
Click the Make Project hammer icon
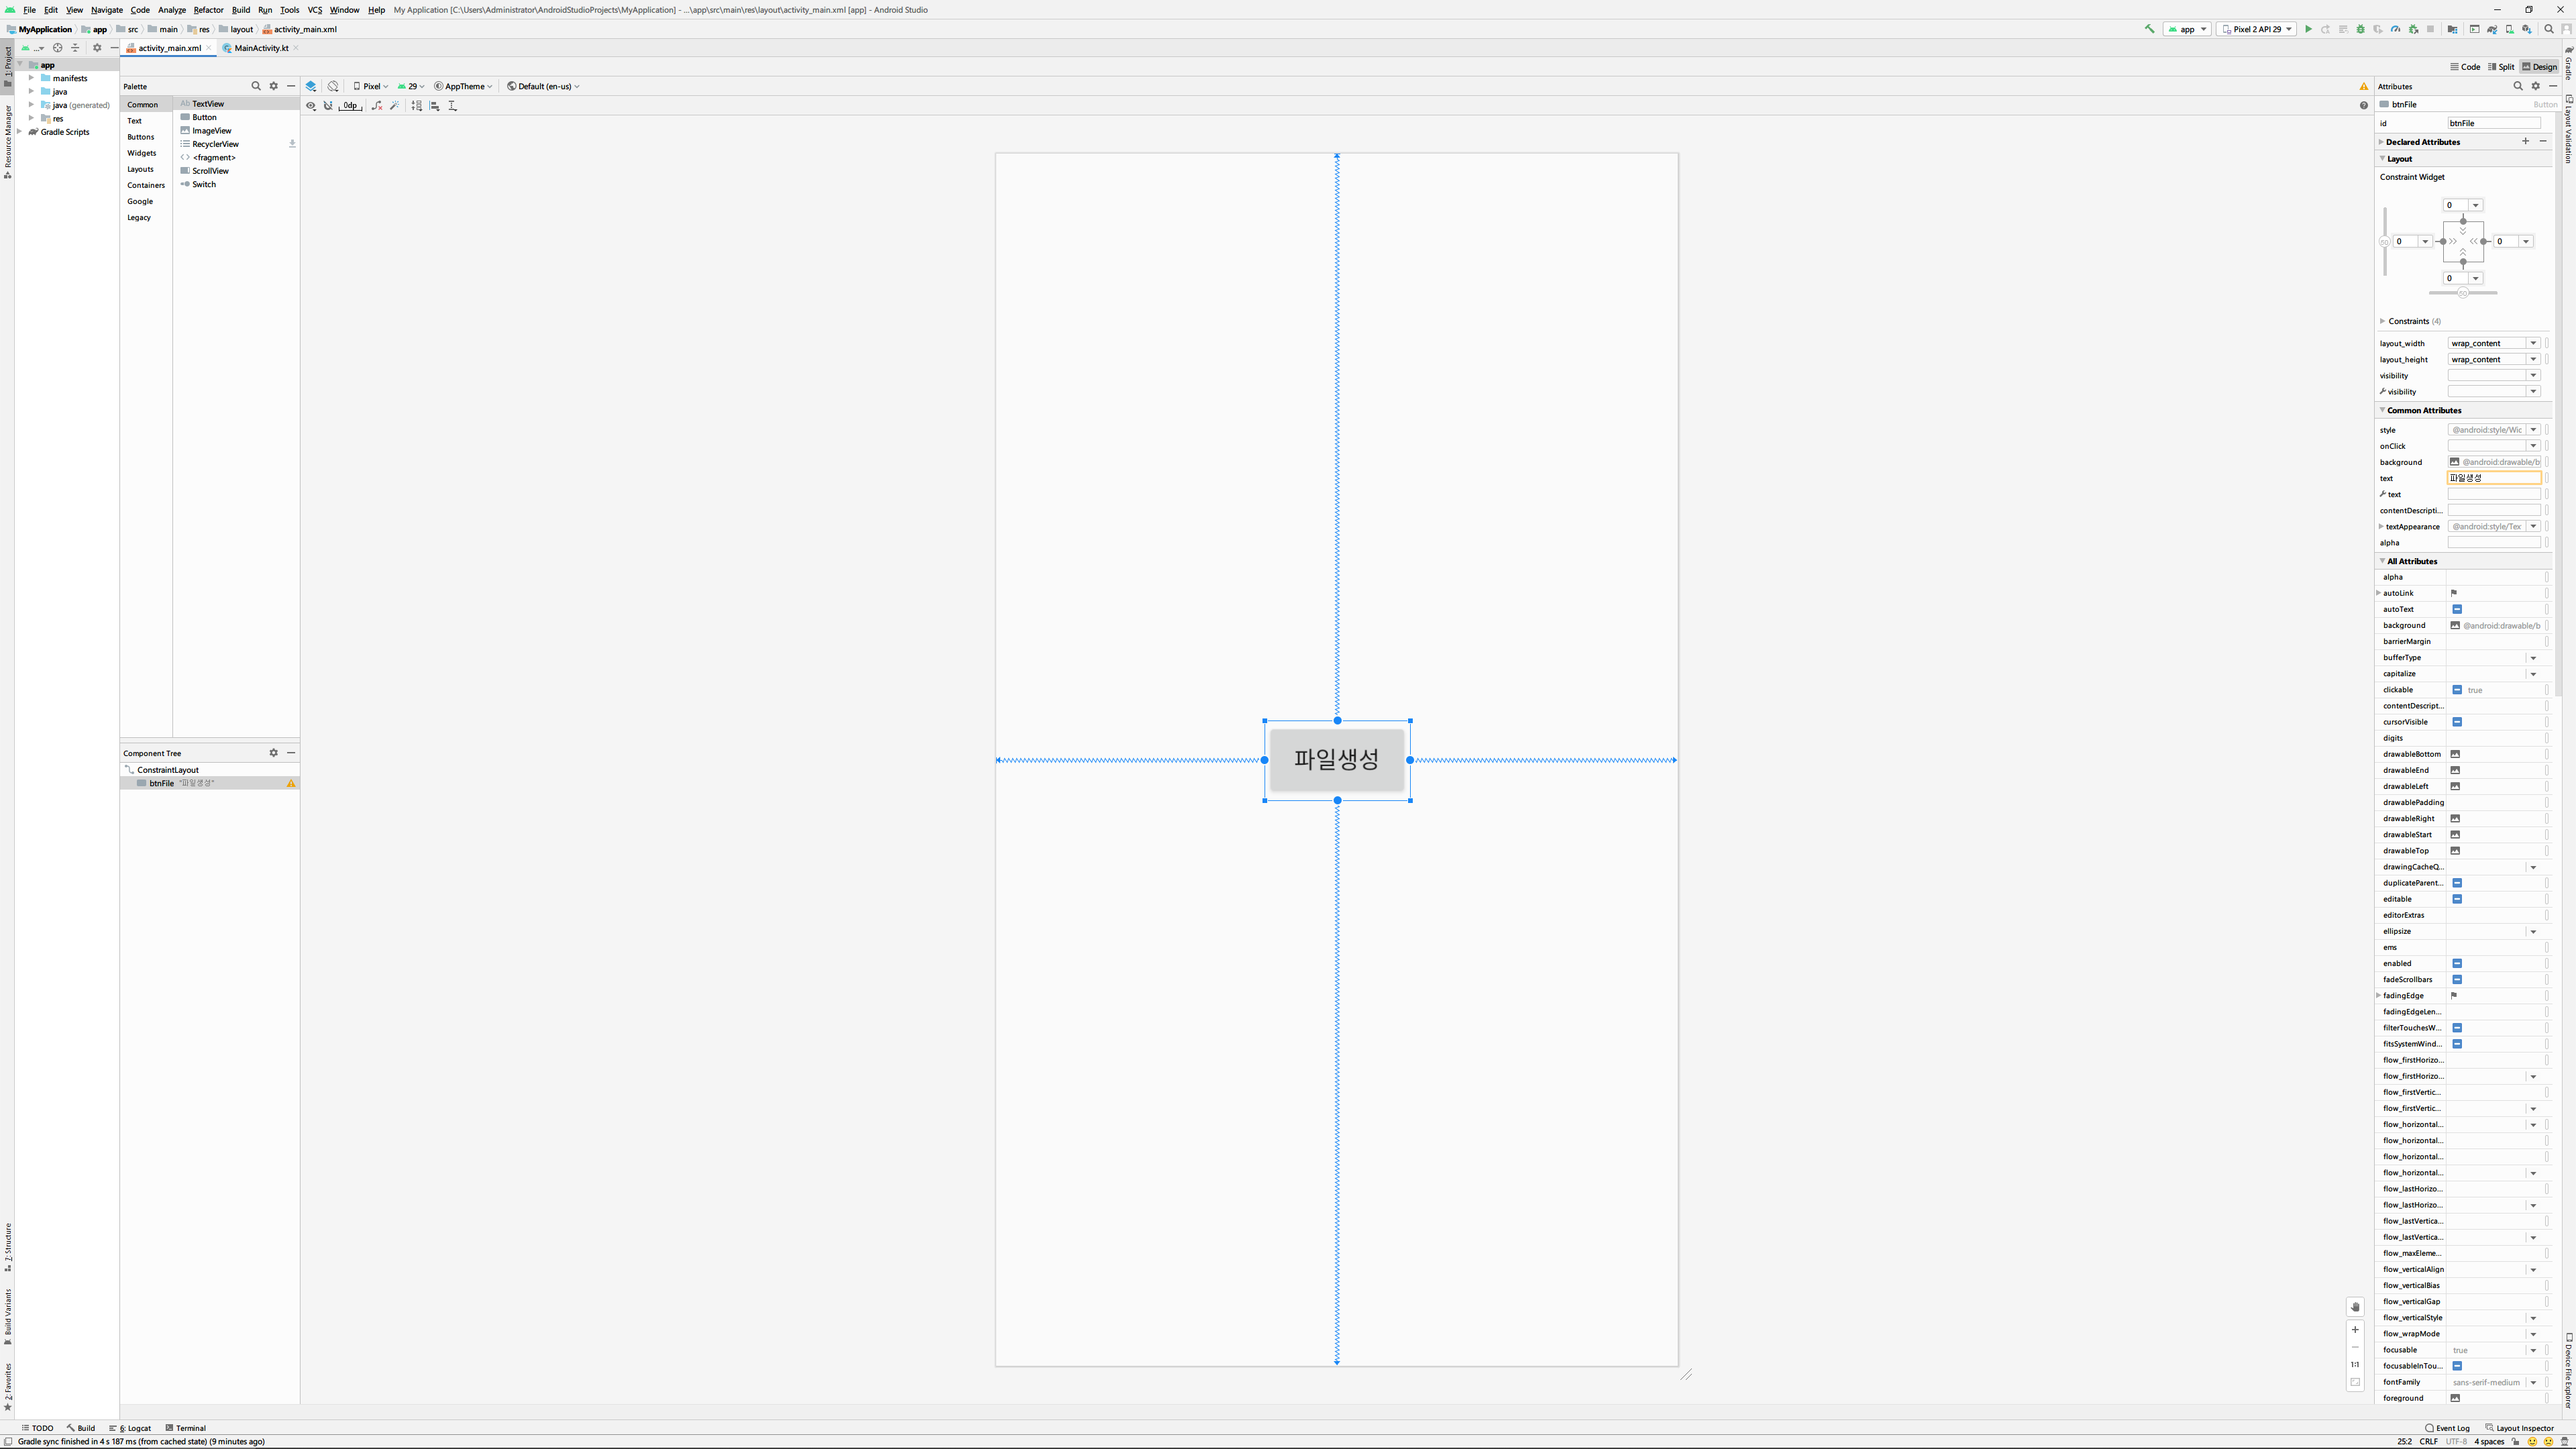[2149, 29]
